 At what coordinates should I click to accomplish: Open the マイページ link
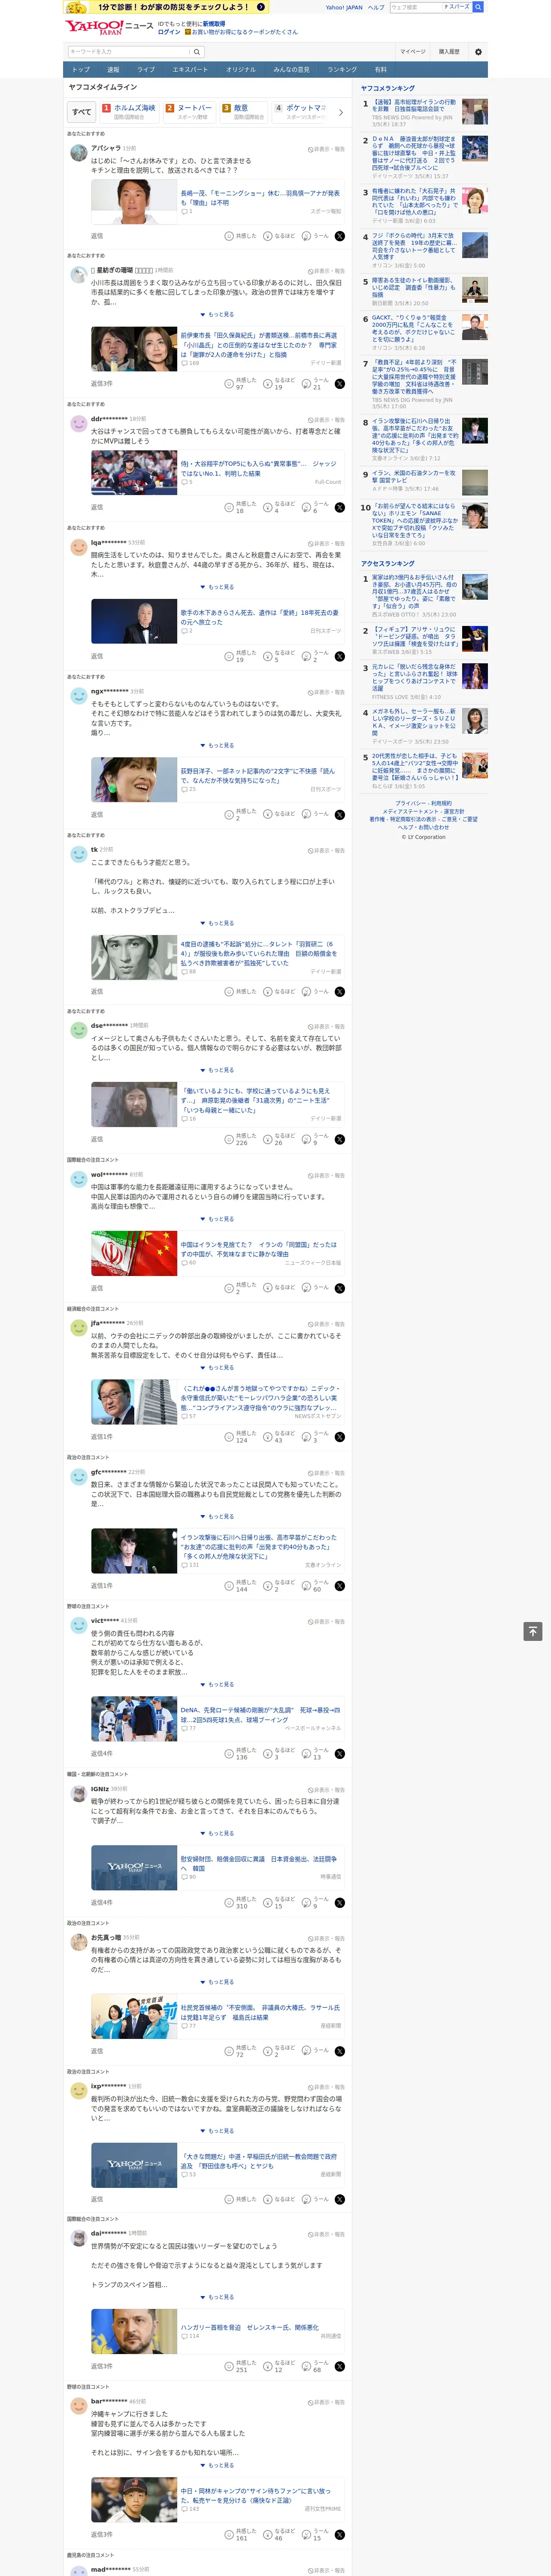(413, 52)
